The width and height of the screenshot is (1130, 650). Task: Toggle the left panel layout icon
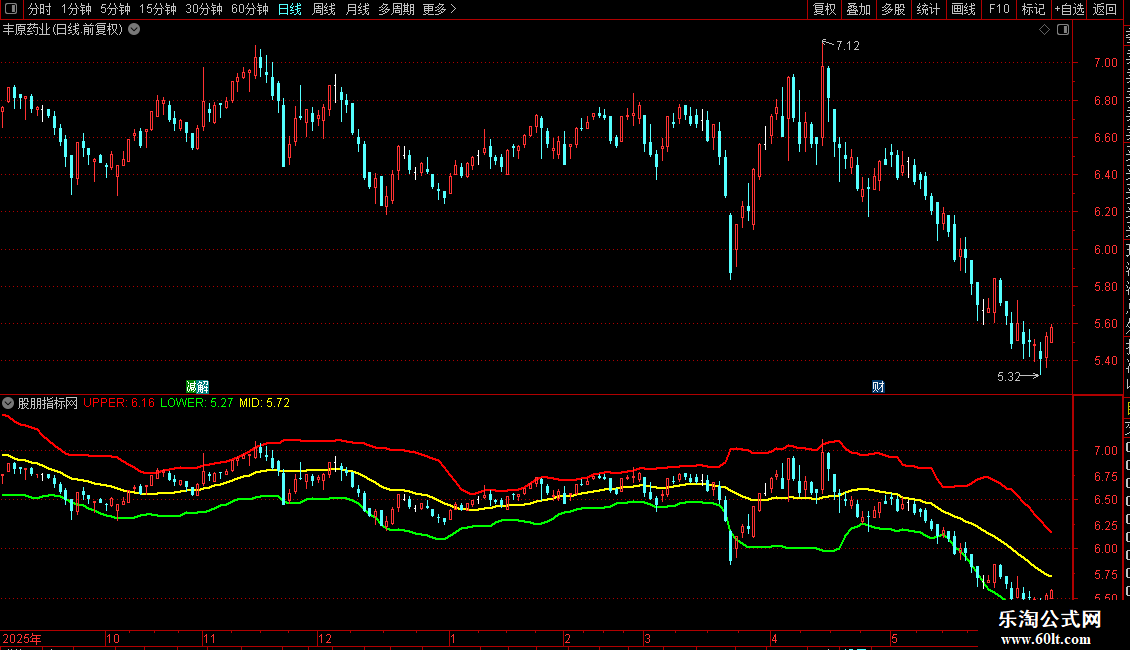11,9
